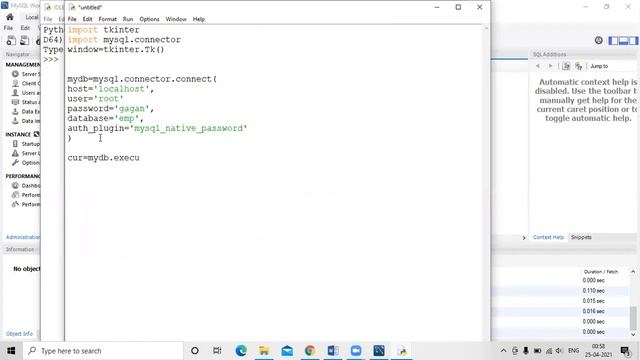Open the Format menu in IDLE editor
The image size is (640, 360).
pos(107,19)
